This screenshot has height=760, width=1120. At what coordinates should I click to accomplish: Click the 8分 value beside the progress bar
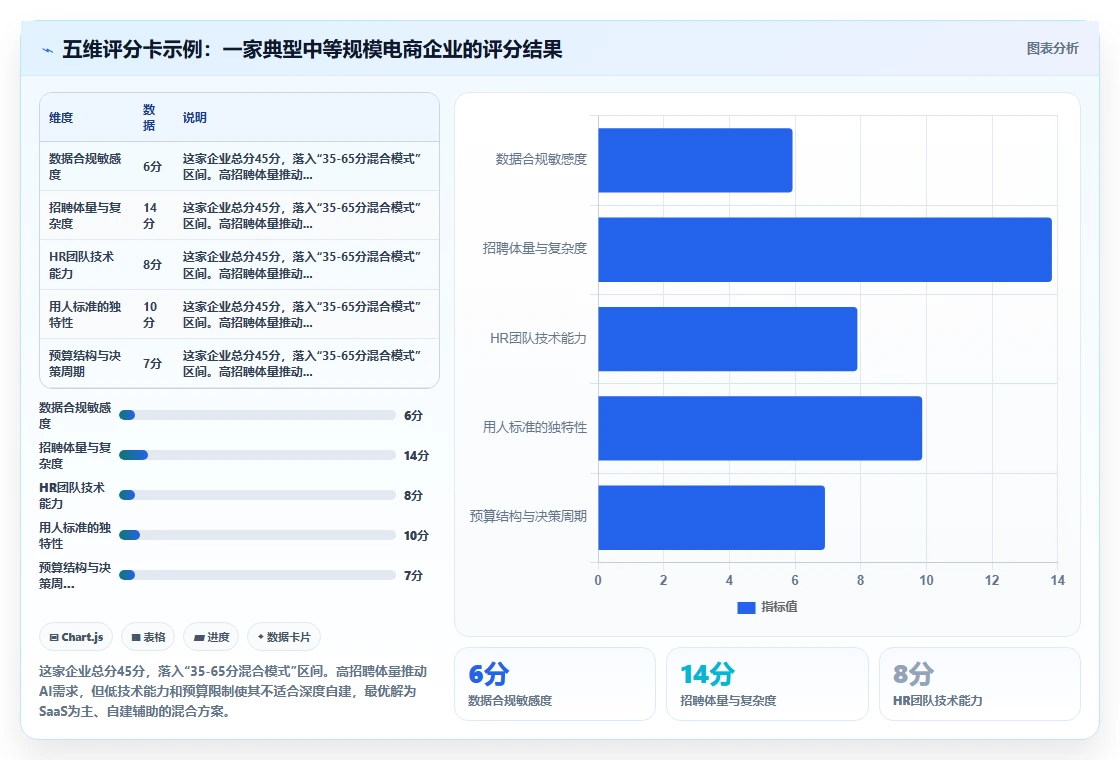pos(414,496)
